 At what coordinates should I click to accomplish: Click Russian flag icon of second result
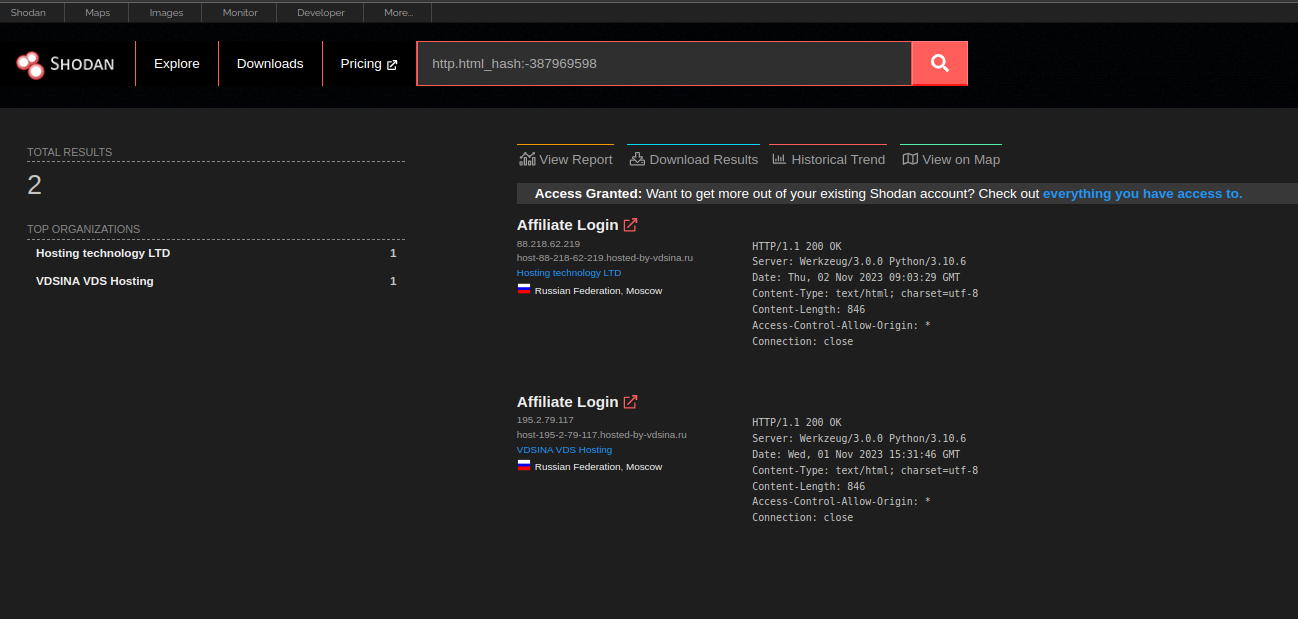523,466
